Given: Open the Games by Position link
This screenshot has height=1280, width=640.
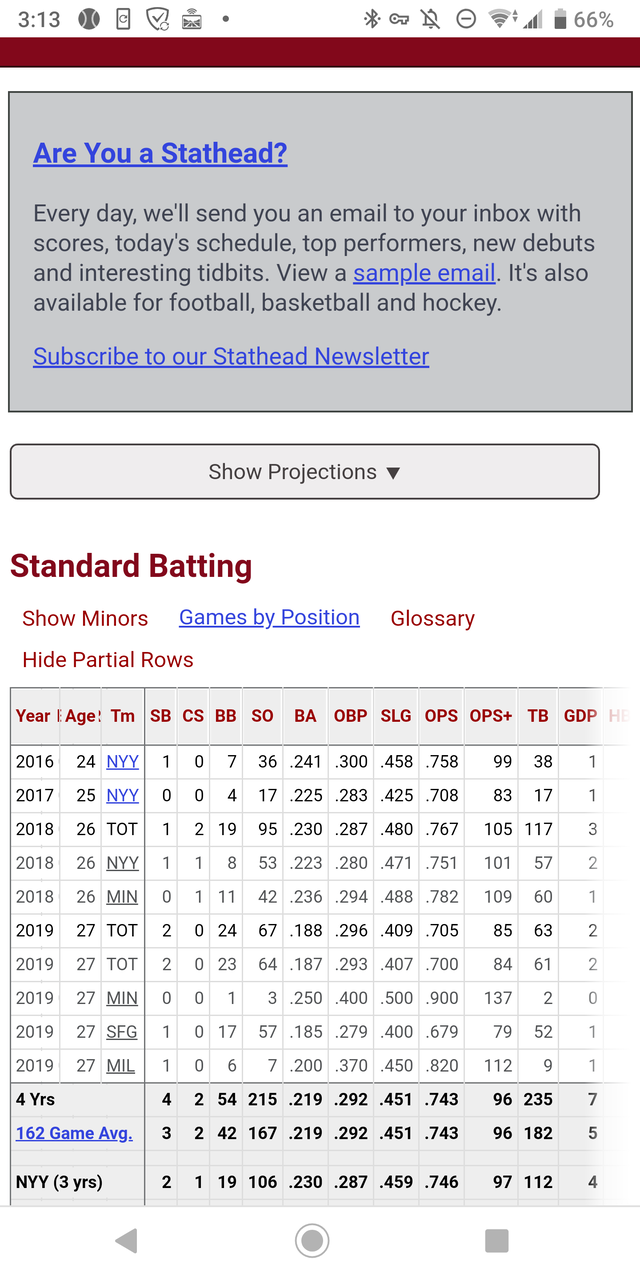Looking at the screenshot, I should point(269,618).
